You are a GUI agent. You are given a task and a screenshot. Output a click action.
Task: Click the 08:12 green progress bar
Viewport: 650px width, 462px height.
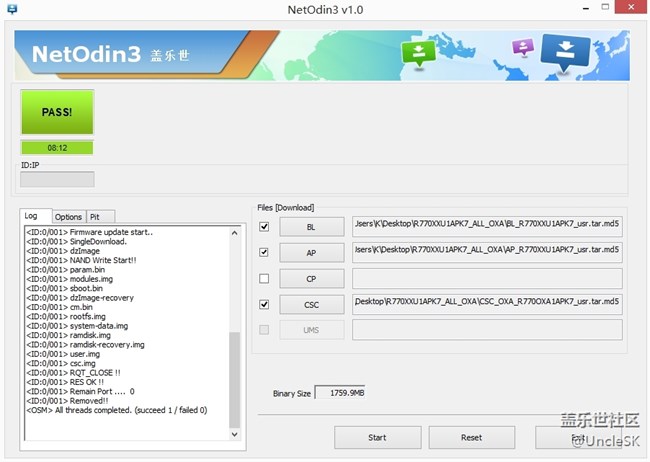pos(57,147)
